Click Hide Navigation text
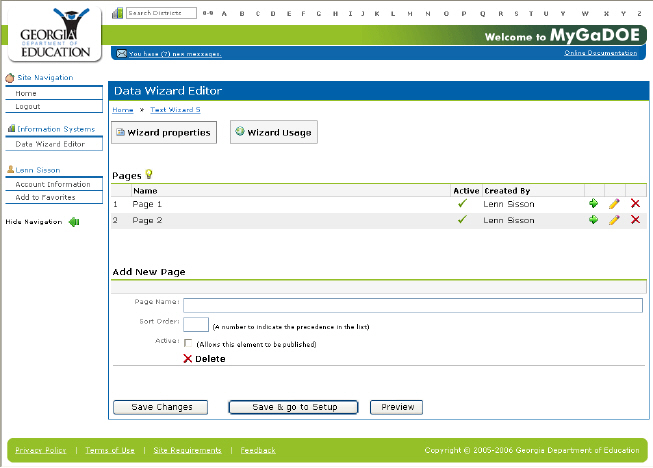 click(x=34, y=222)
